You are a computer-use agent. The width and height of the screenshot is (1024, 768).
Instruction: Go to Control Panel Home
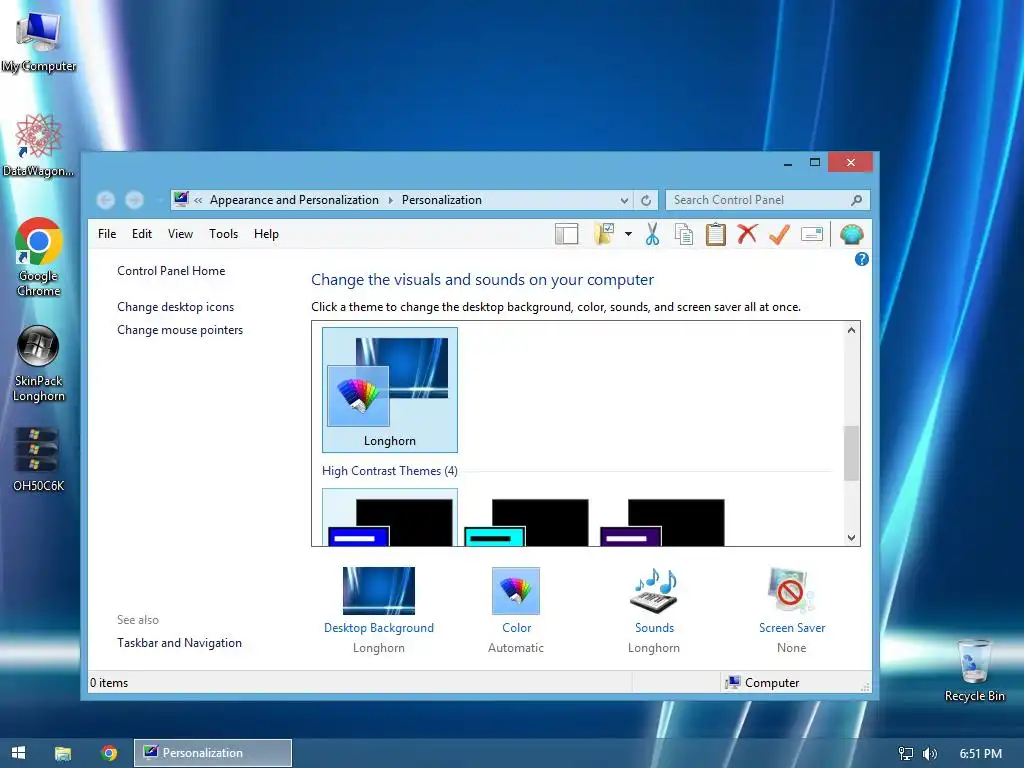(171, 270)
